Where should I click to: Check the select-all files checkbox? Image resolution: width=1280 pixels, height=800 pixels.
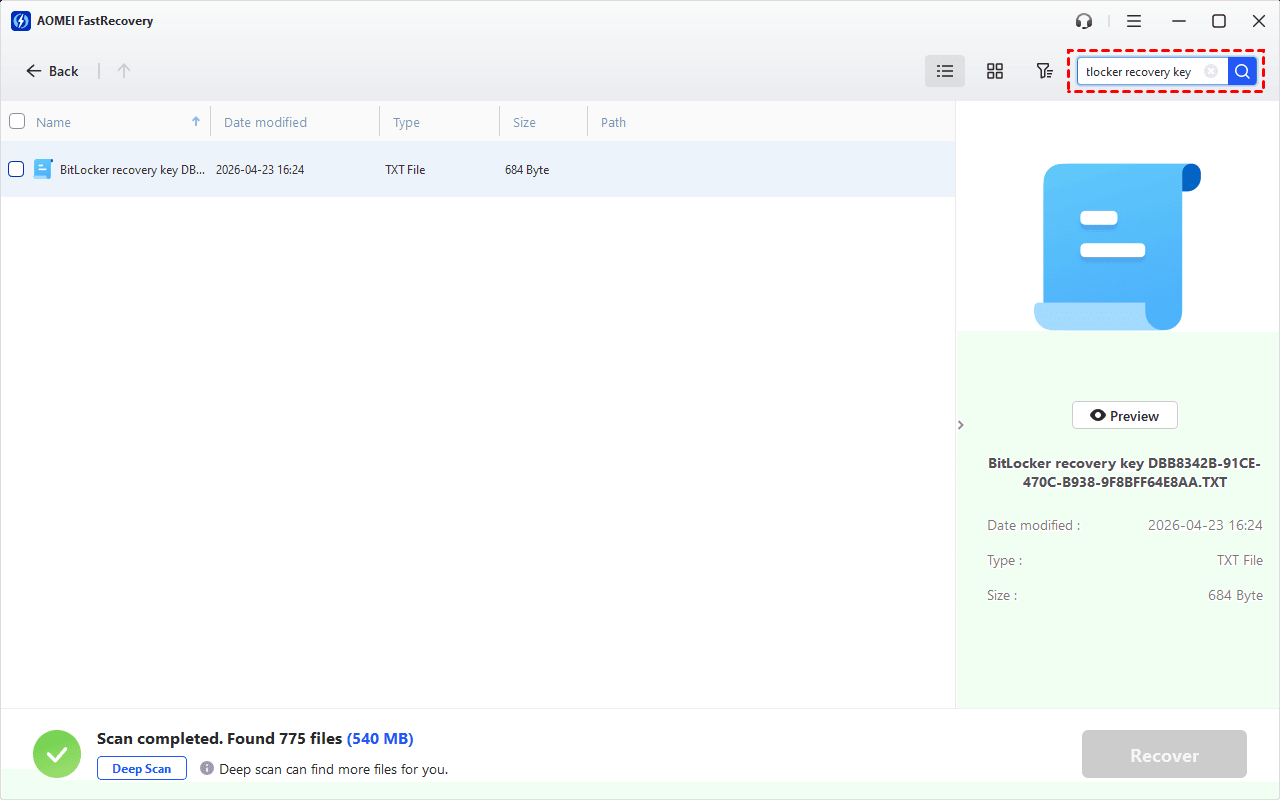point(17,121)
